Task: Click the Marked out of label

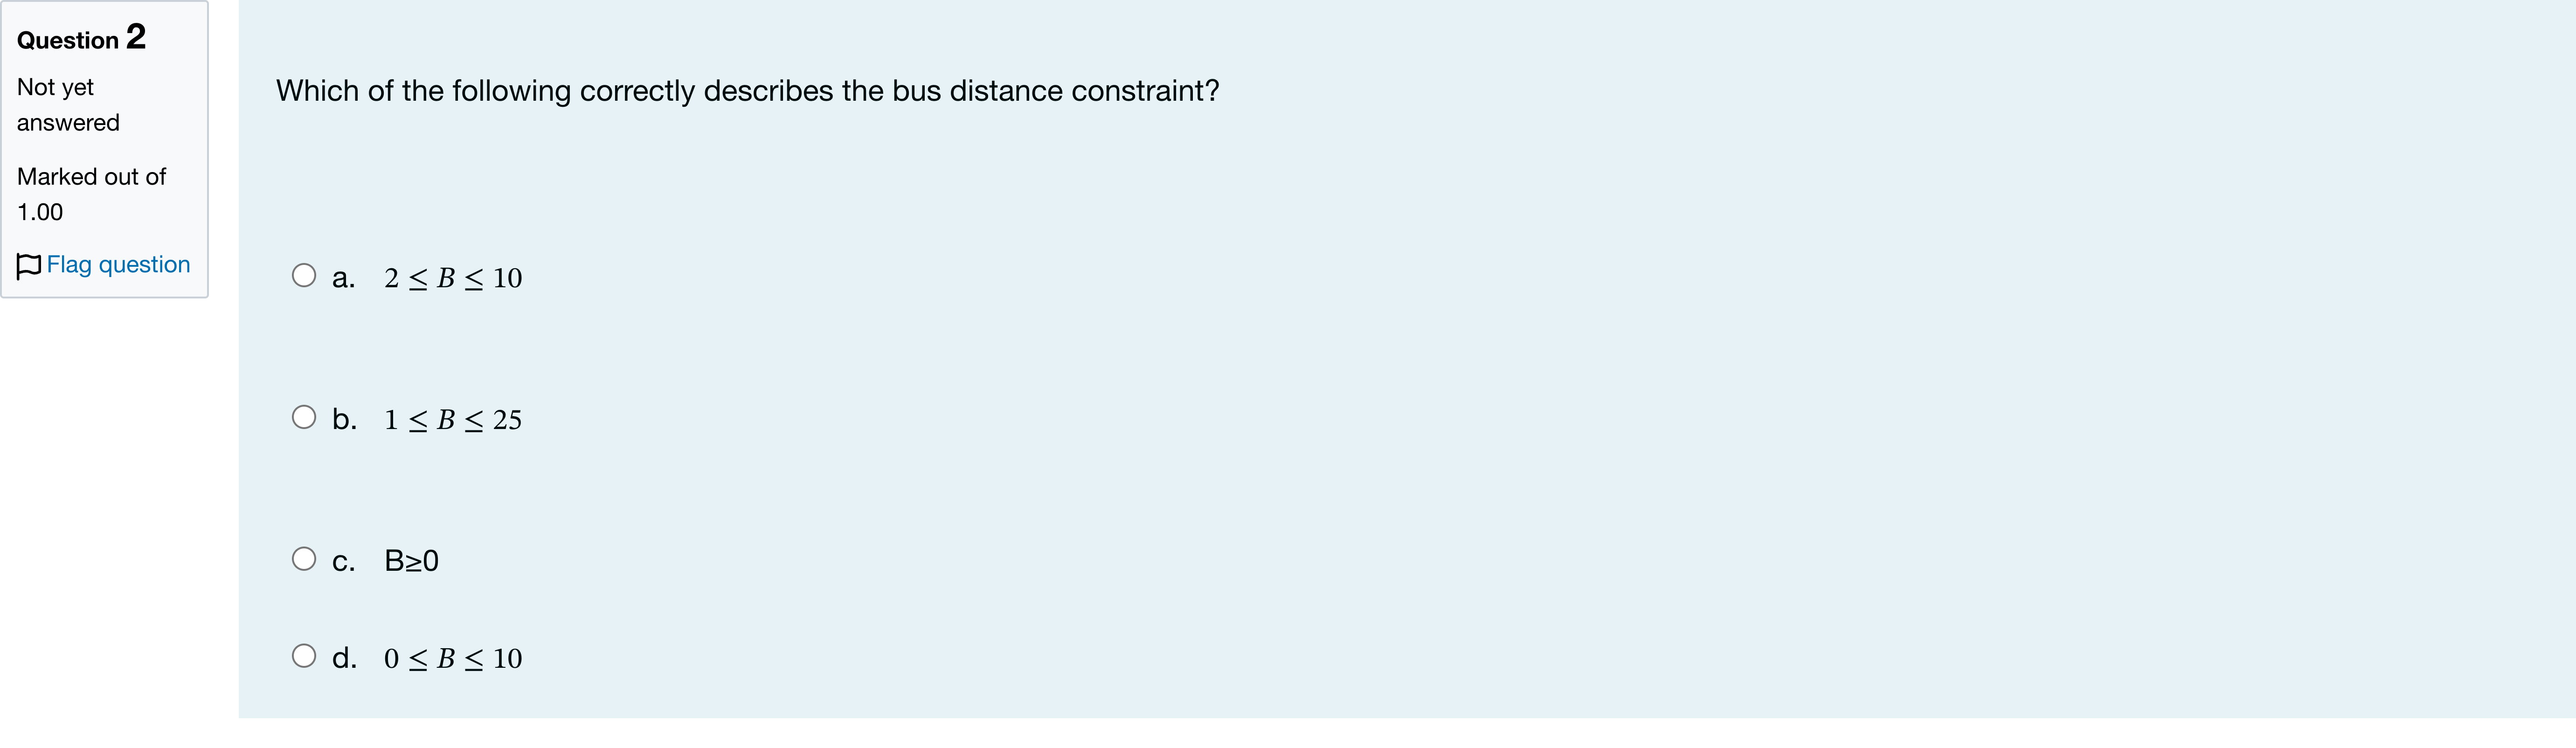Action: [92, 177]
